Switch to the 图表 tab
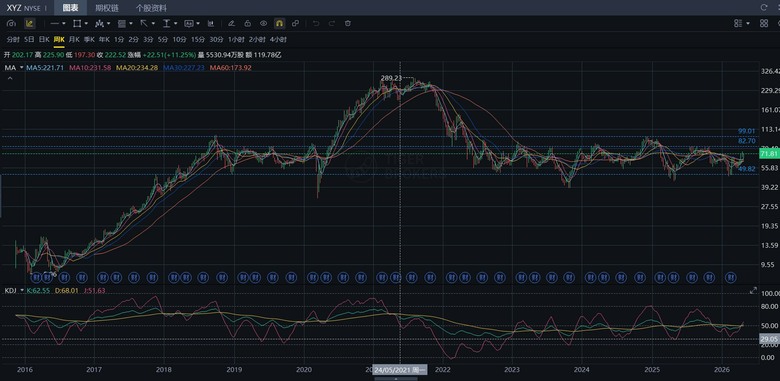The width and height of the screenshot is (780, 381). (71, 7)
